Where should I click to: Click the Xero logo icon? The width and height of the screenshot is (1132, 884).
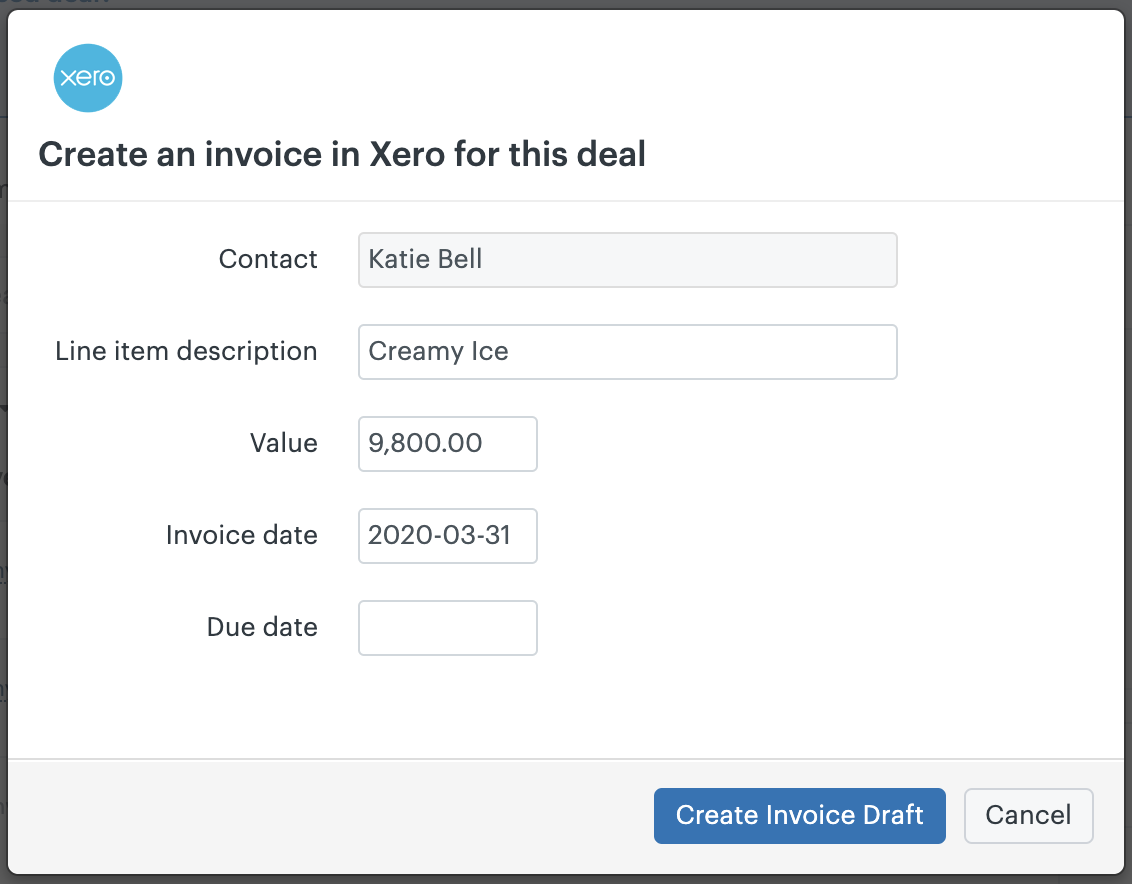click(88, 78)
